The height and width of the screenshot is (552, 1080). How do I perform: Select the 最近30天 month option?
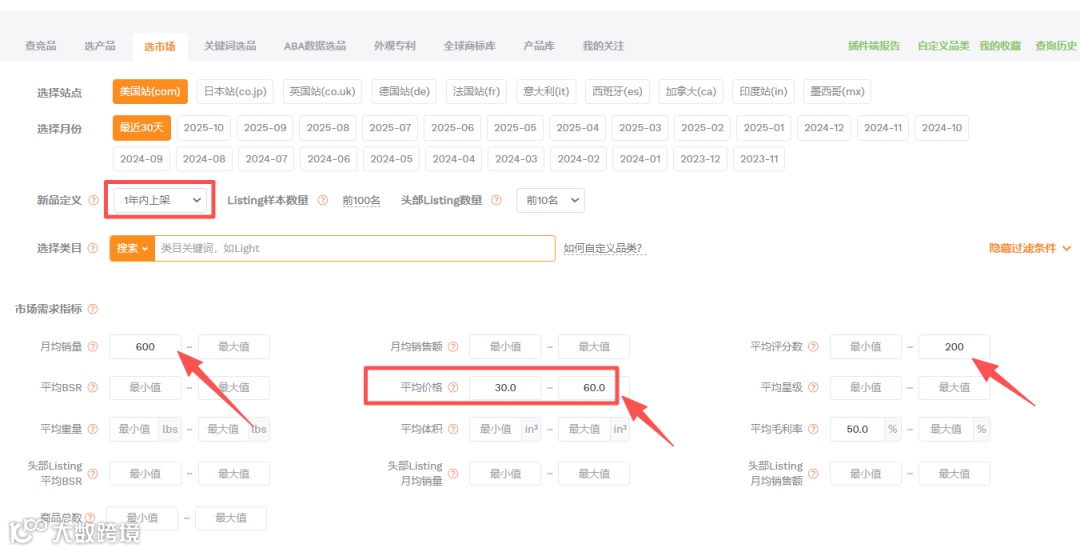(142, 127)
